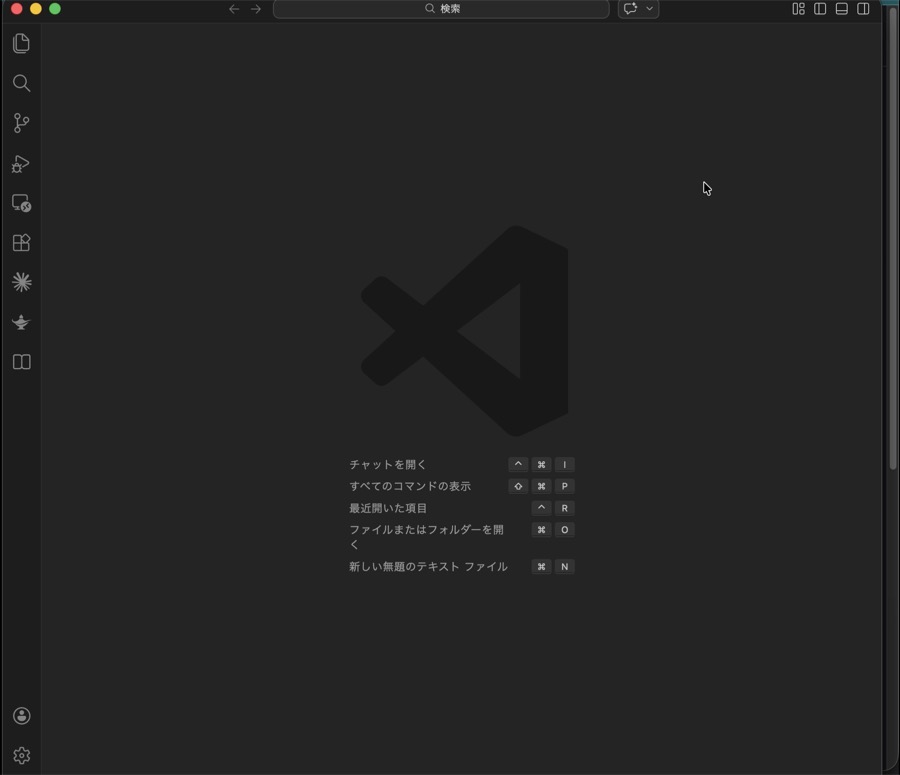Image resolution: width=900 pixels, height=775 pixels.
Task: Toggle the primary side bar
Action: click(820, 9)
